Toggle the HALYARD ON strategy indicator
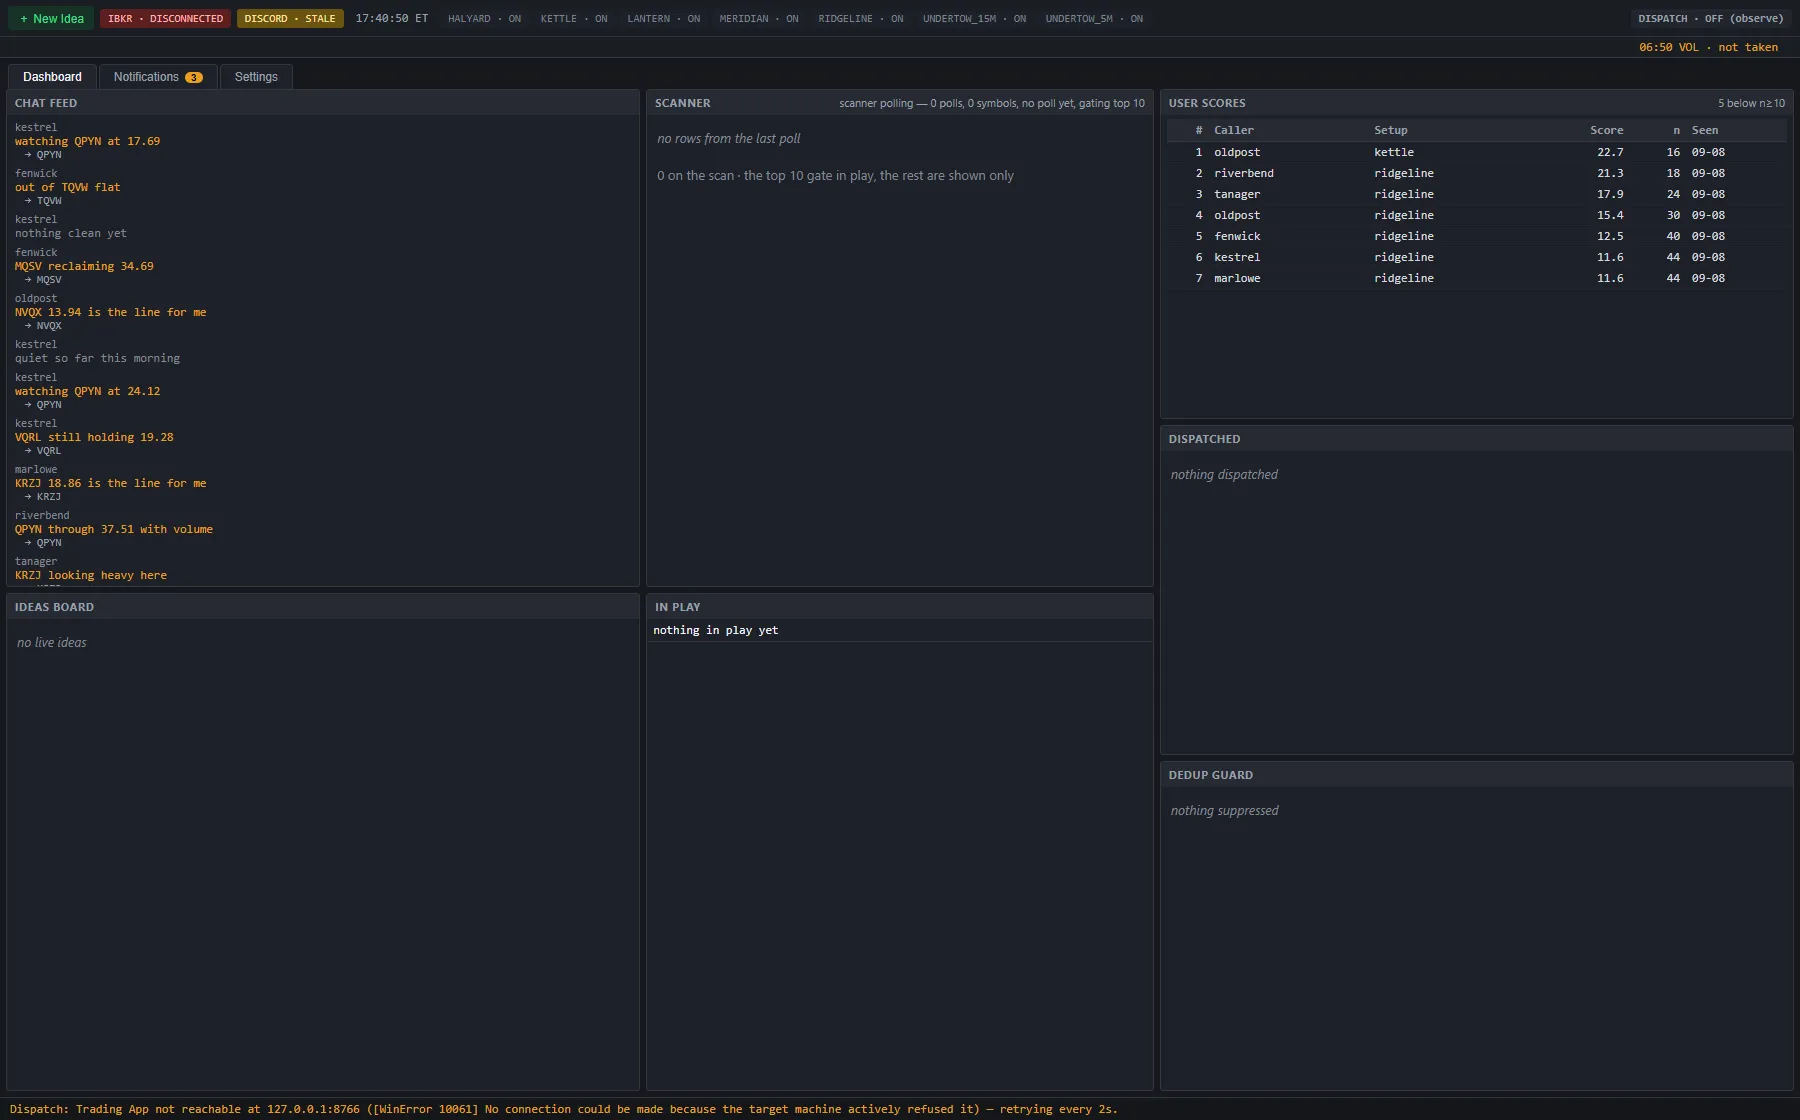This screenshot has height=1120, width=1800. coord(484,19)
